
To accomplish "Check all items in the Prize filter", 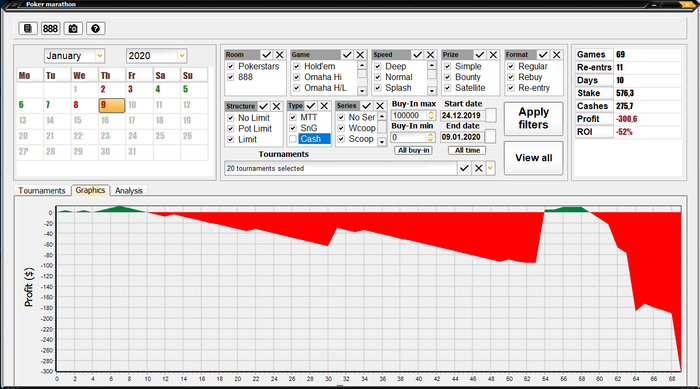I will [480, 54].
